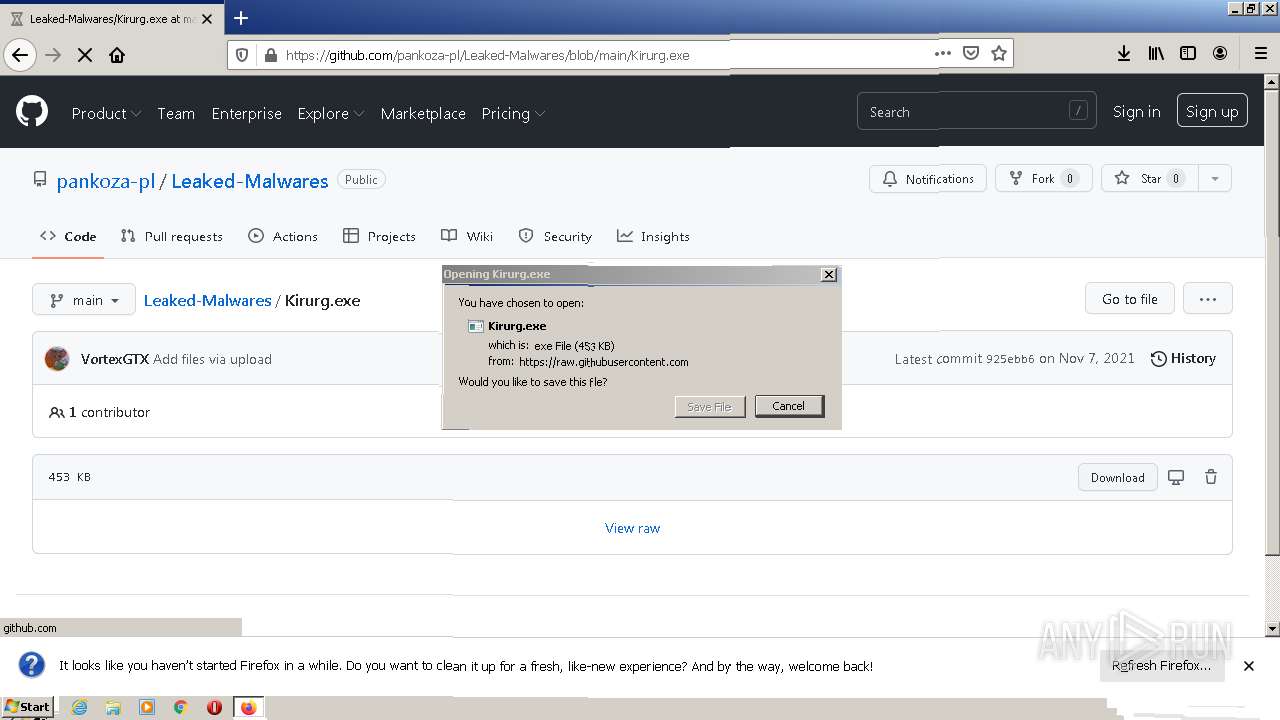The width and height of the screenshot is (1280, 720).
Task: Open Opera icon on taskbar
Action: pyautogui.click(x=214, y=707)
